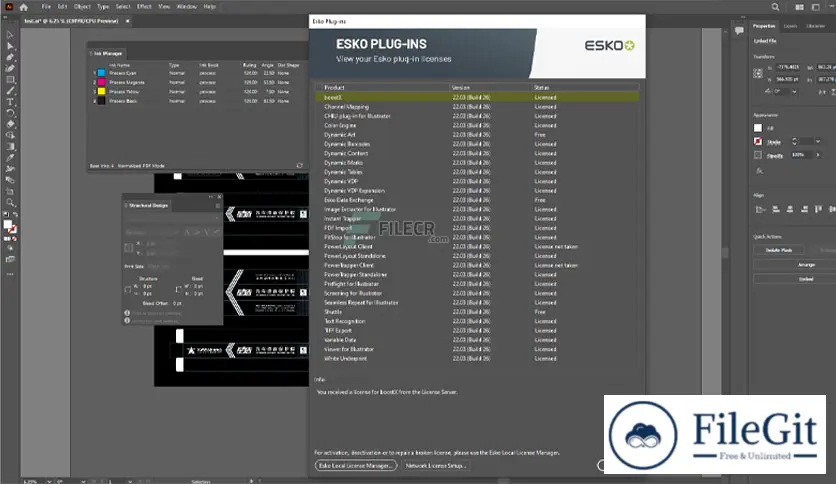Open the Effect menu
The height and width of the screenshot is (484, 836).
click(x=144, y=7)
